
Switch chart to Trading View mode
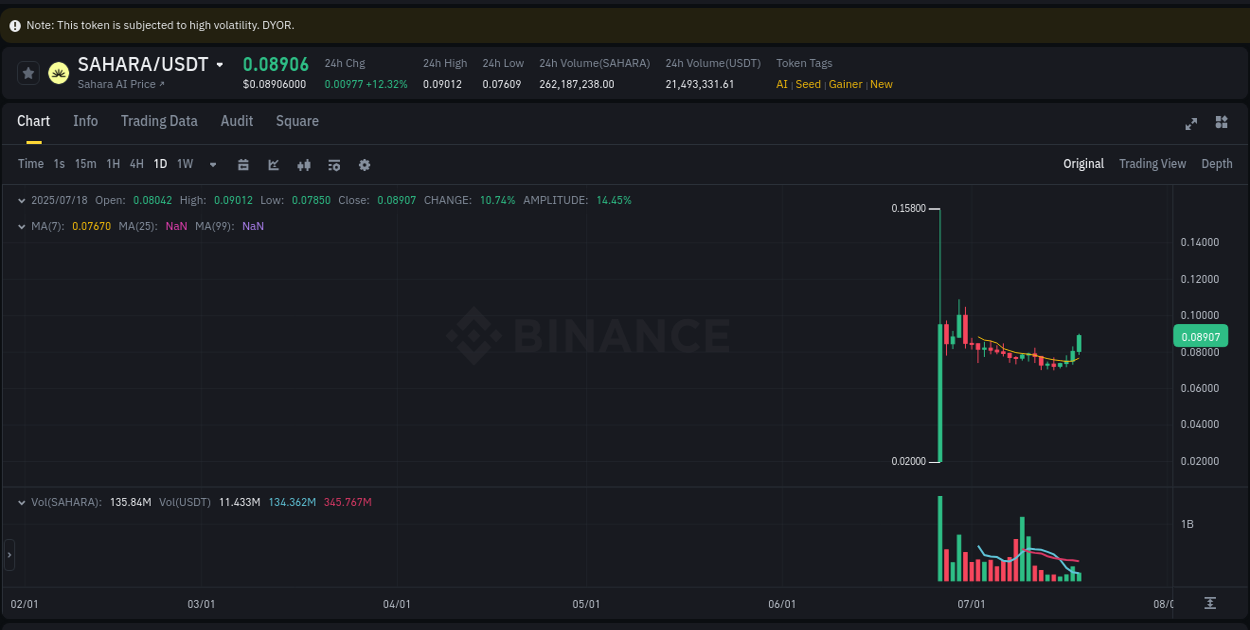tap(1152, 163)
